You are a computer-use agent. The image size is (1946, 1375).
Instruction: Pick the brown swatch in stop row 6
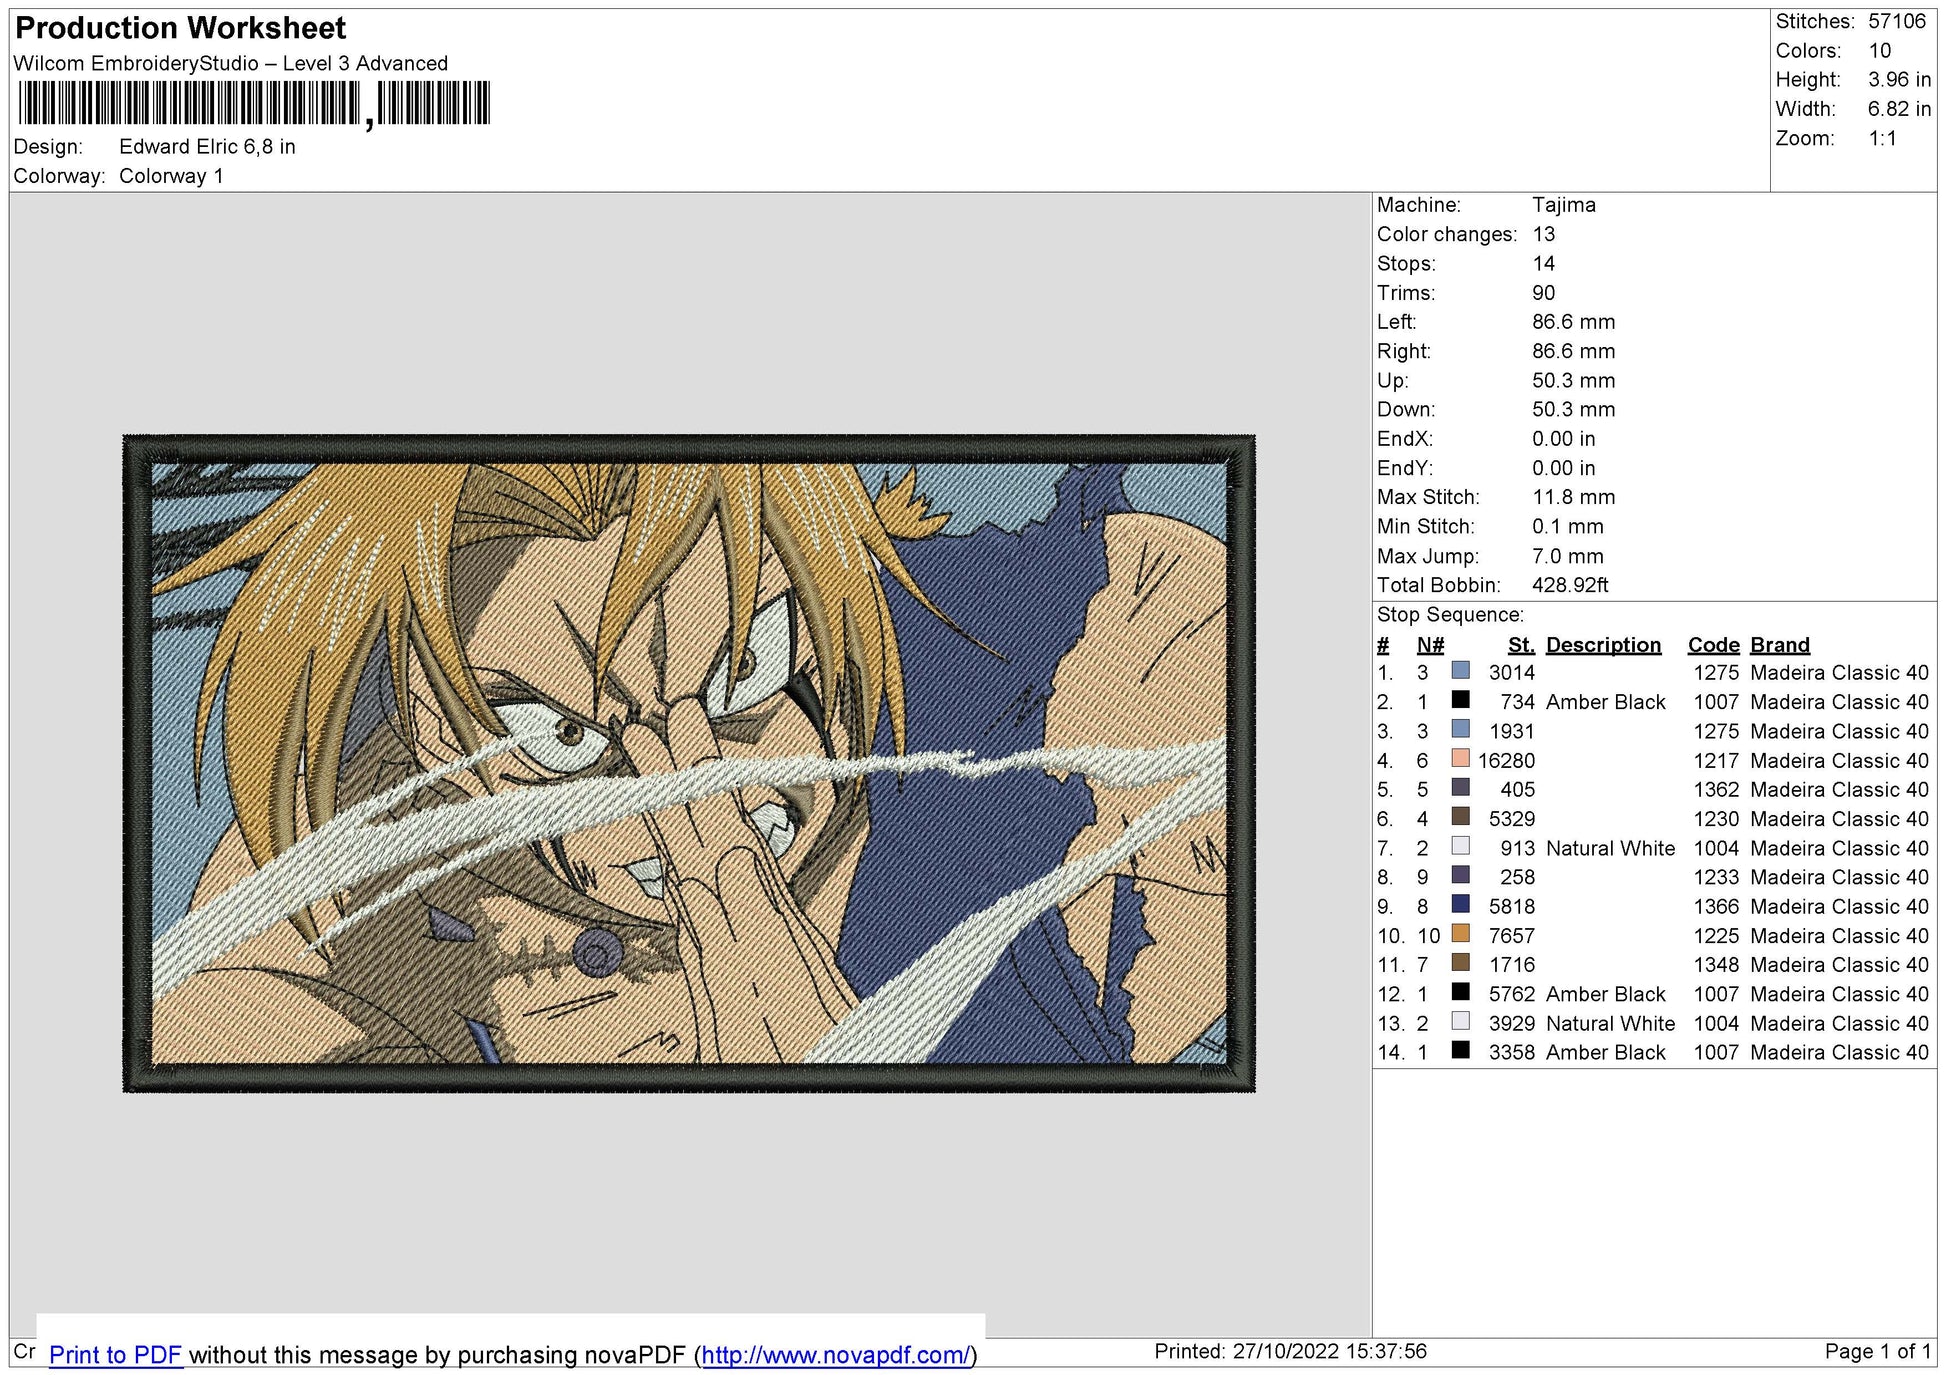1461,818
